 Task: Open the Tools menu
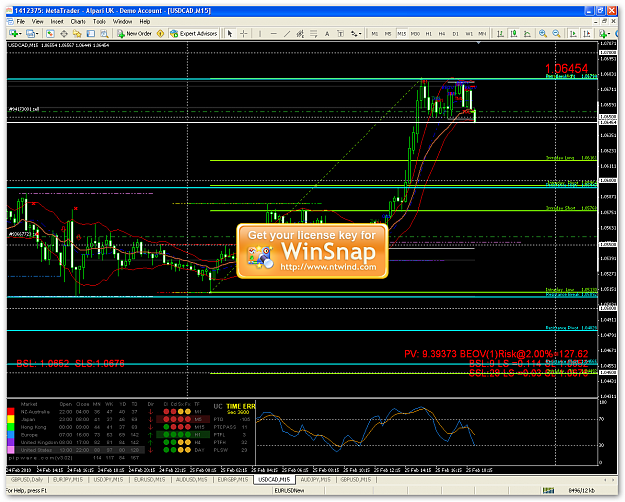pos(99,22)
